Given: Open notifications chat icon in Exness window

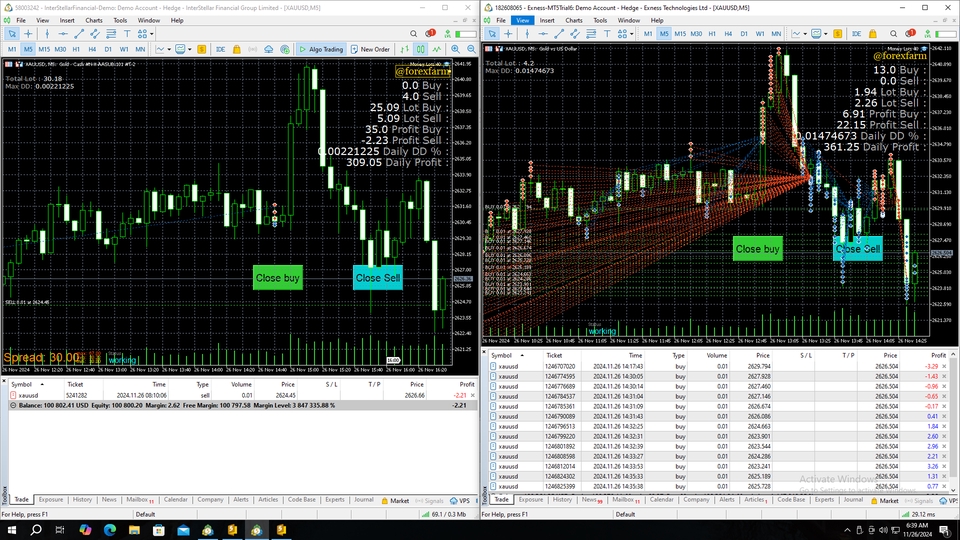Looking at the screenshot, I should click(910, 34).
